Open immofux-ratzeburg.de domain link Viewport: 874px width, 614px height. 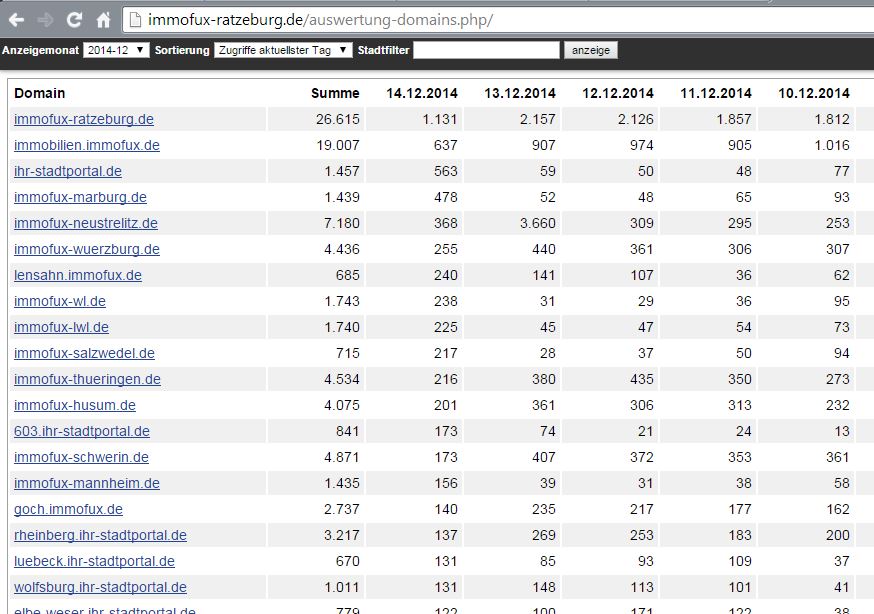tap(84, 119)
